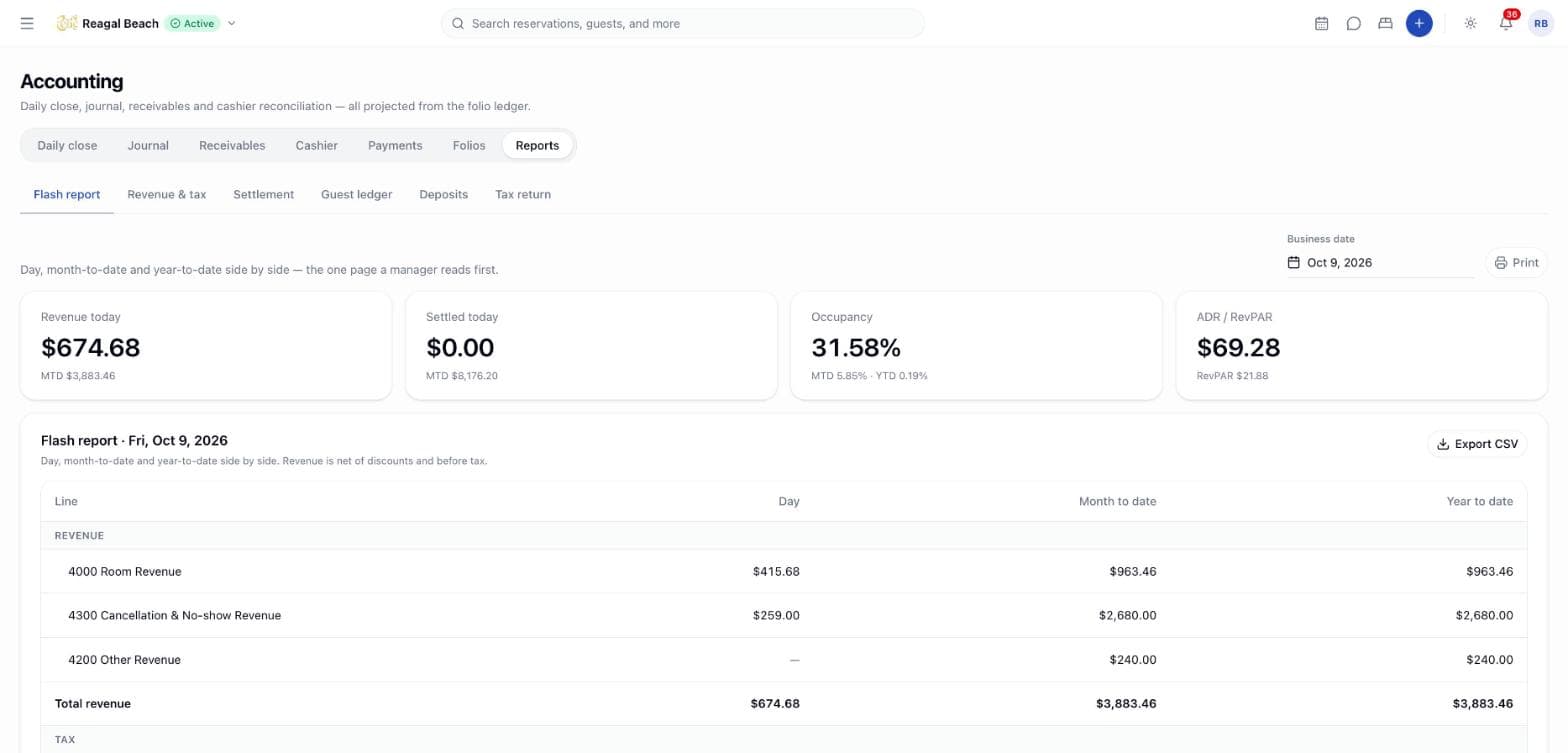Screen dimensions: 1568x753
Task: Open the hamburger navigation menu
Action: tap(27, 23)
